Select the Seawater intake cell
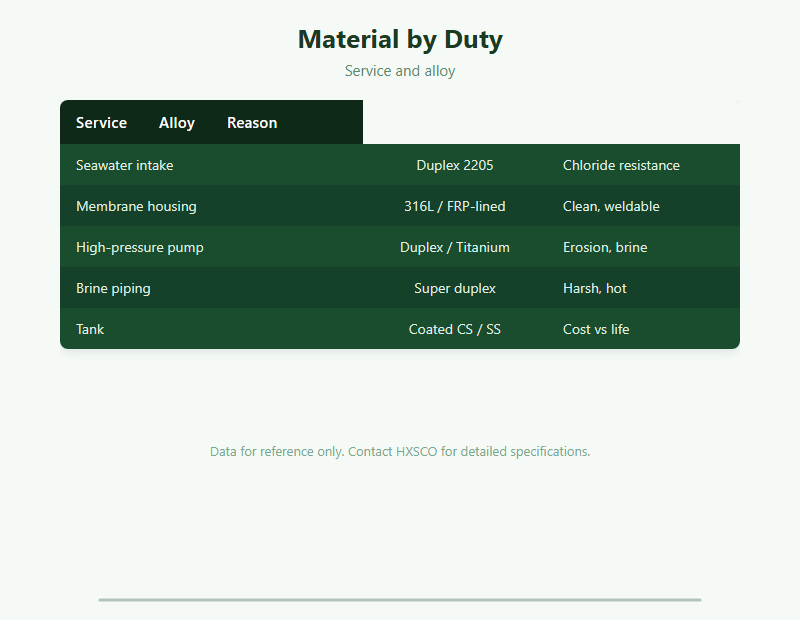Viewport: 800px width, 620px height. (x=211, y=165)
